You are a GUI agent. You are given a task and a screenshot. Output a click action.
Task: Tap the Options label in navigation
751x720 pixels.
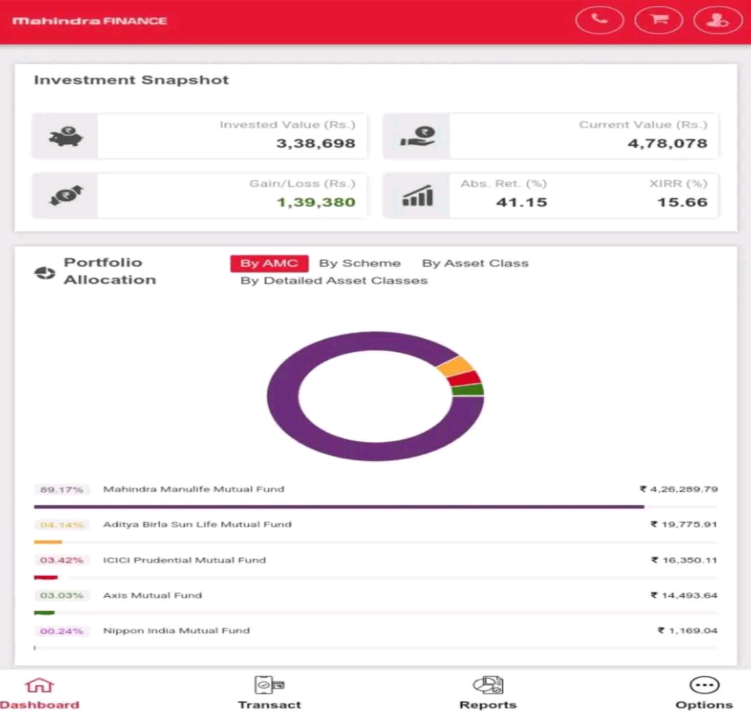[704, 705]
